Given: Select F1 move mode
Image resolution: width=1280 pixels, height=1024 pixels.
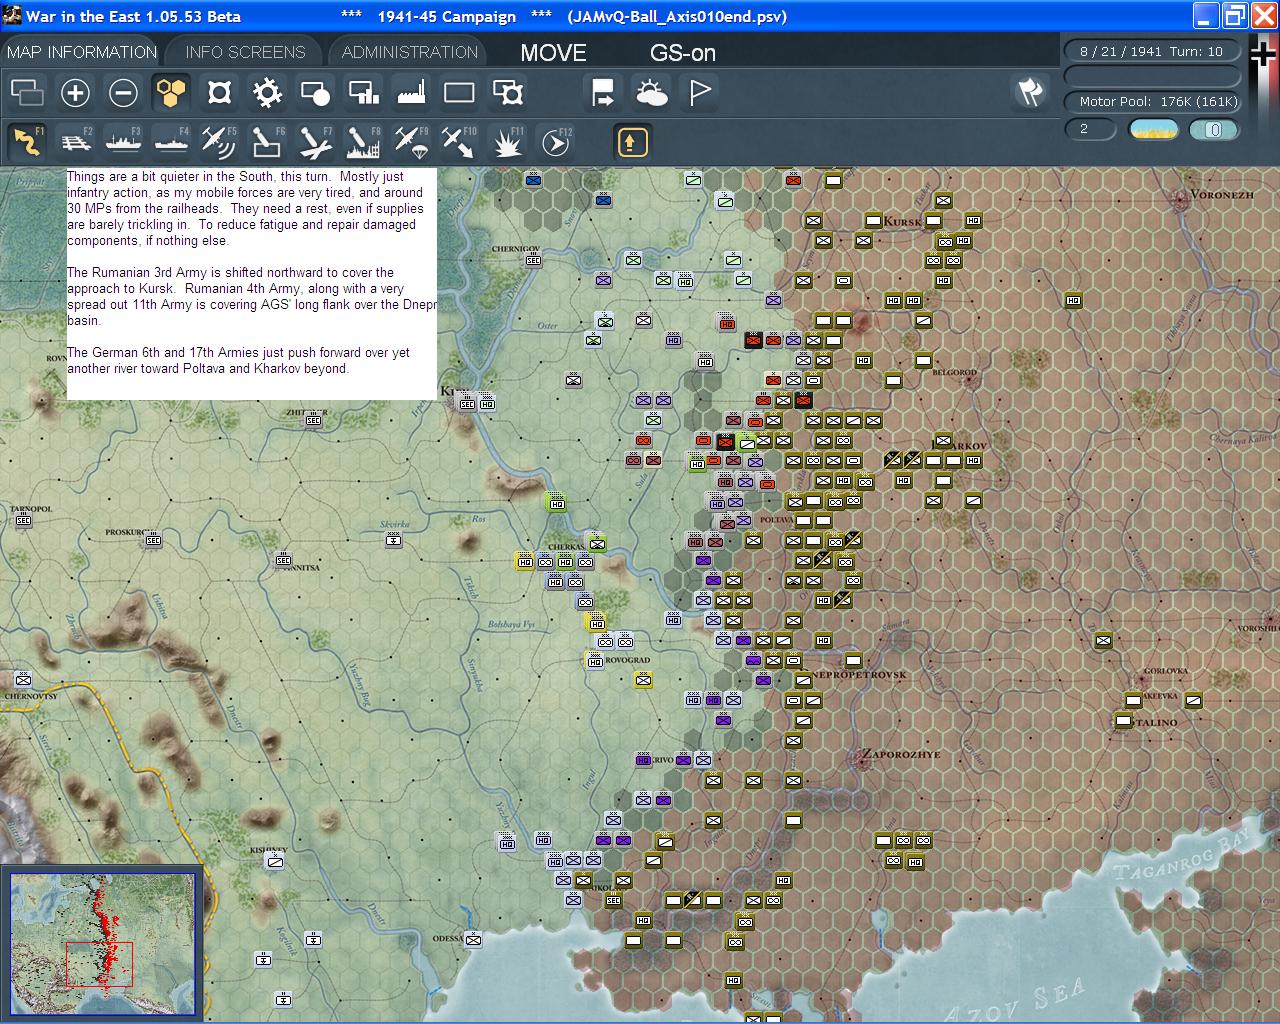Looking at the screenshot, I should tap(27, 142).
